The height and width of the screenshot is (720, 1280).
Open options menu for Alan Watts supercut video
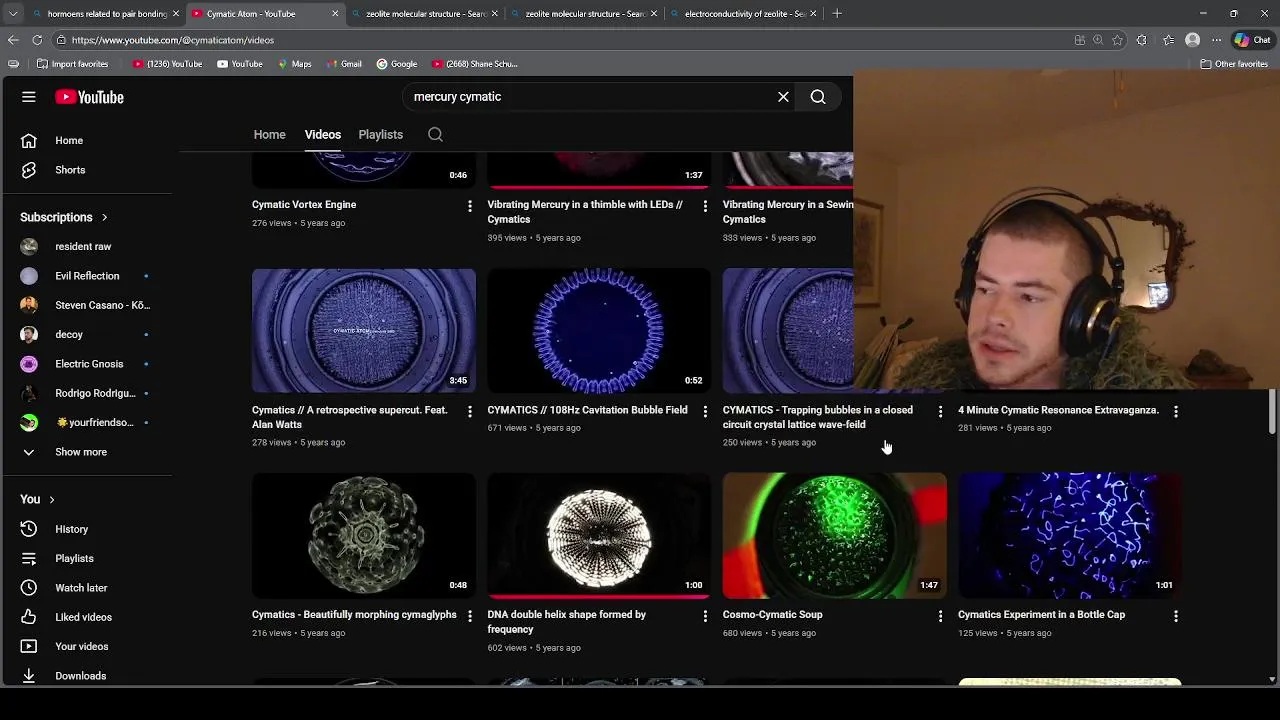[x=470, y=411]
